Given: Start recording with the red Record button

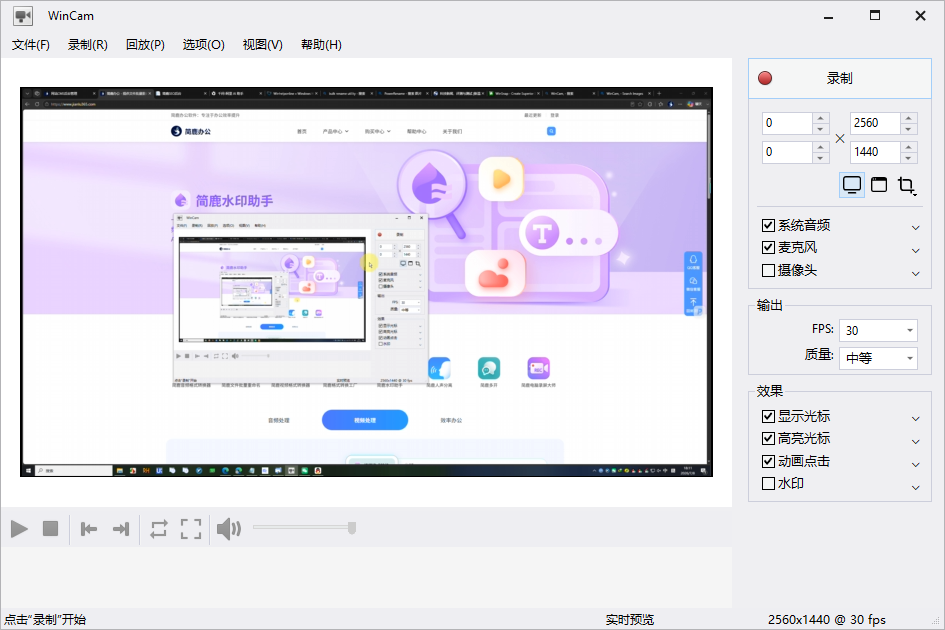Looking at the screenshot, I should 840,78.
